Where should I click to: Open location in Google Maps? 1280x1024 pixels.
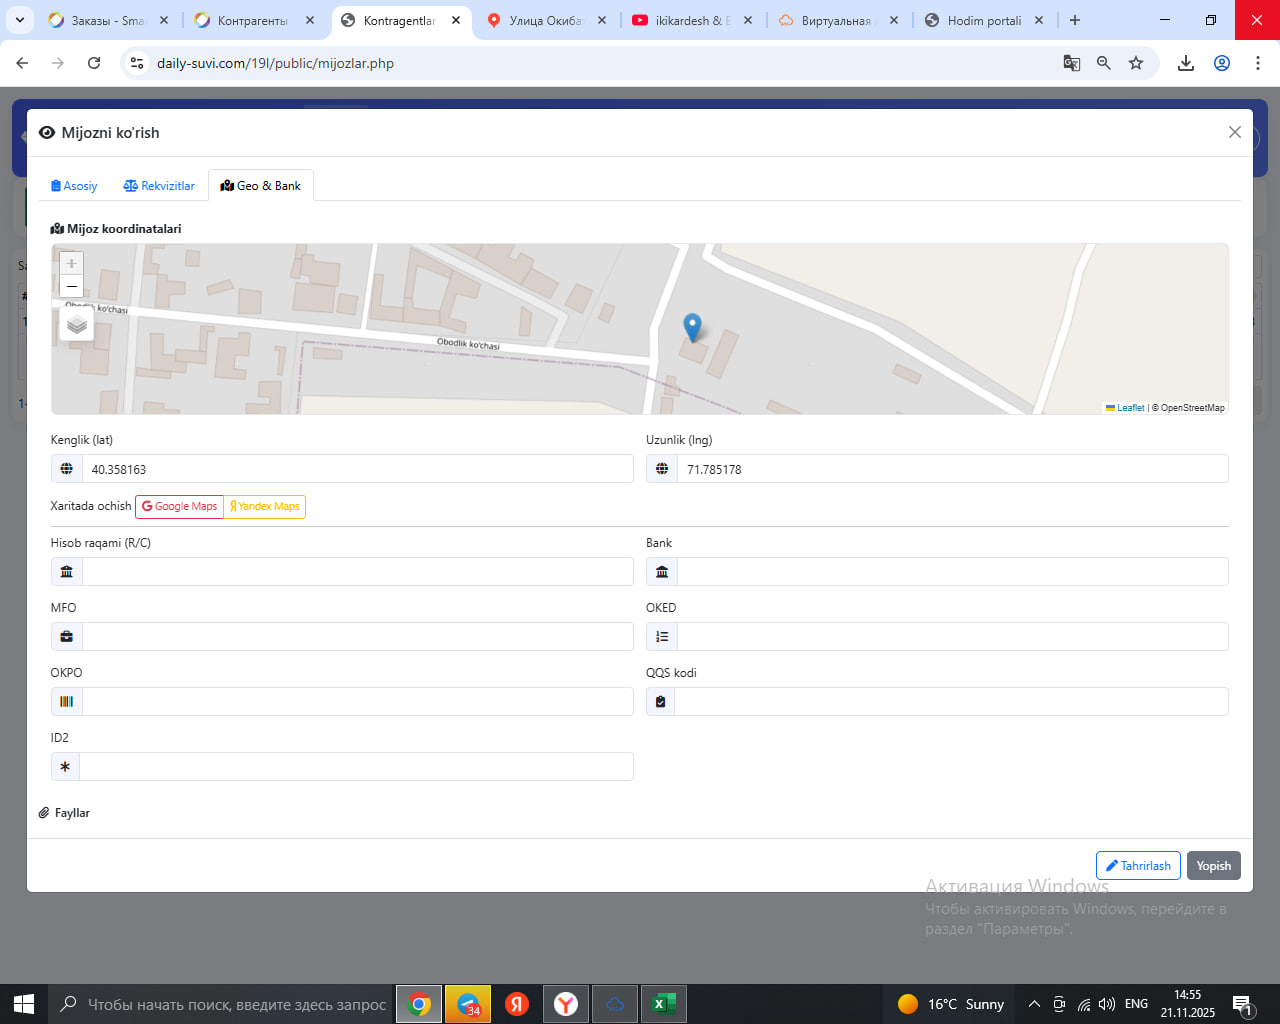(x=179, y=507)
